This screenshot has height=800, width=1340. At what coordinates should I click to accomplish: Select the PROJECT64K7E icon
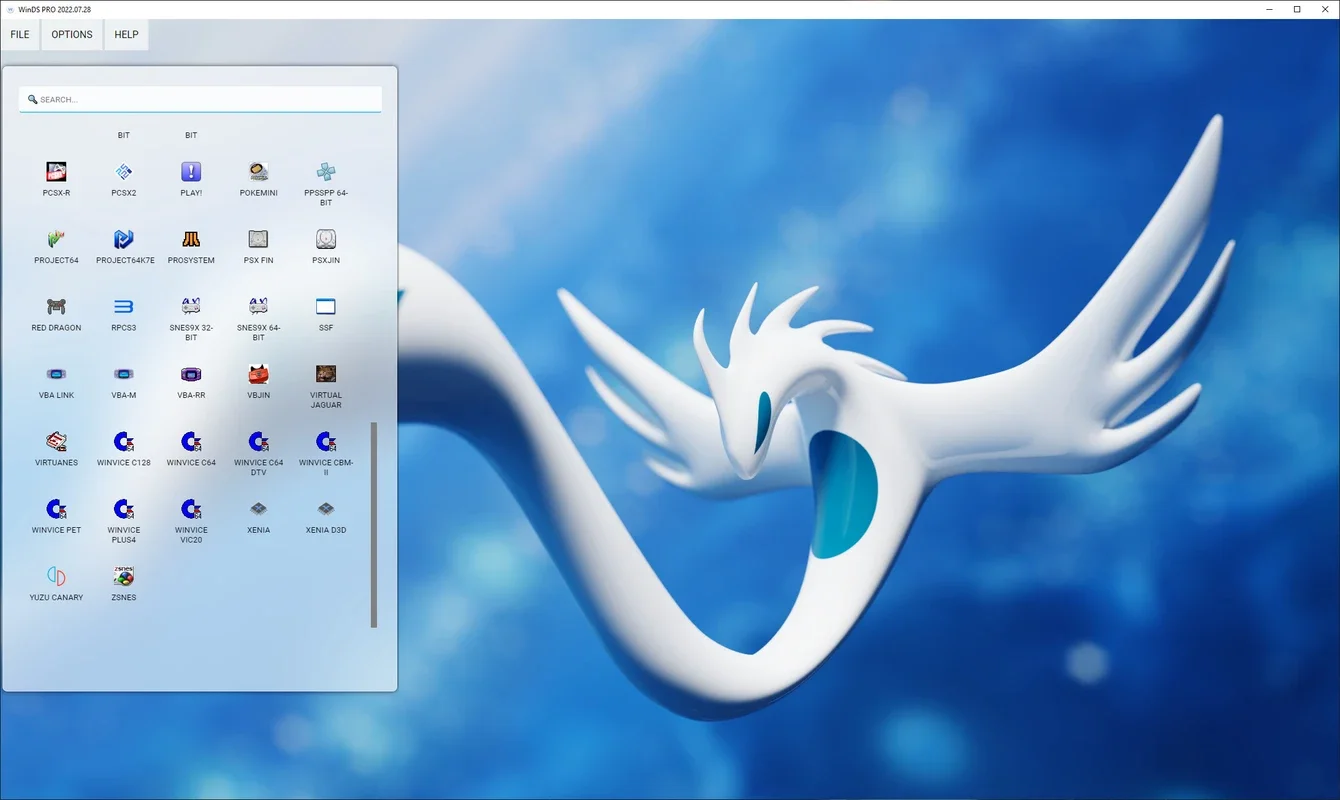(x=124, y=239)
